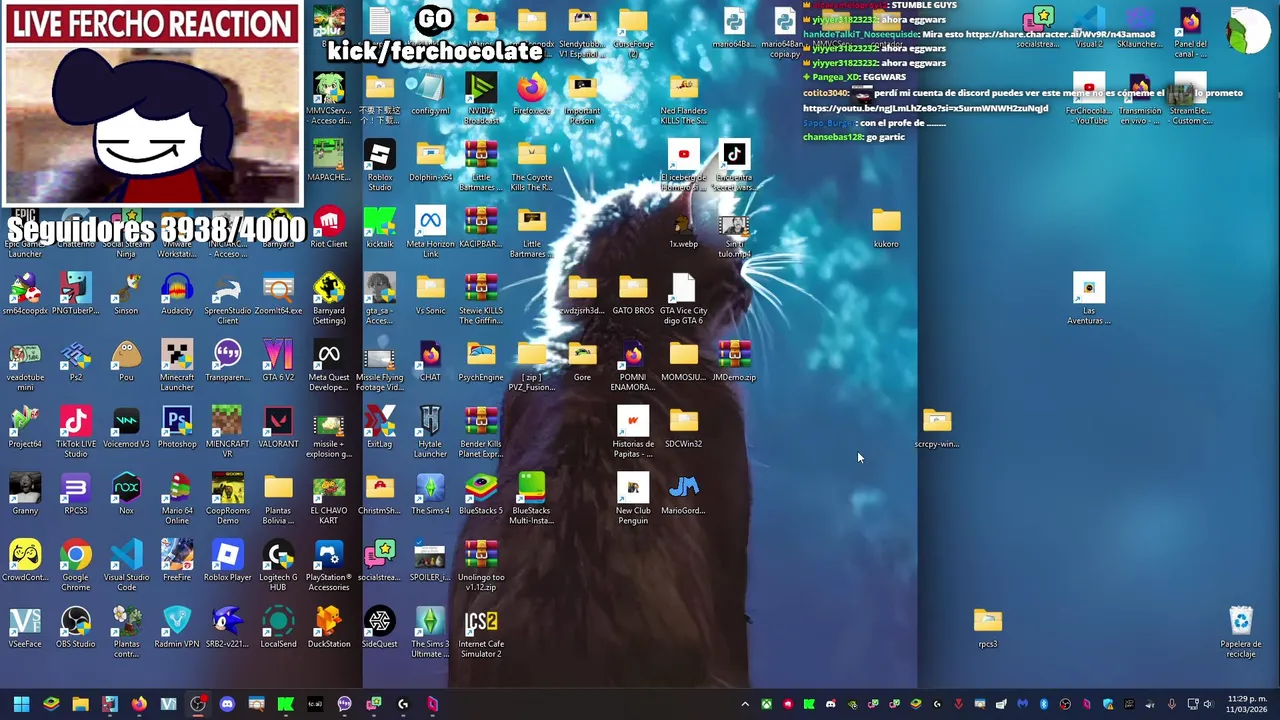Select the Roblox Player desktop icon
Viewport: 1280px width, 720px height.
(227, 561)
